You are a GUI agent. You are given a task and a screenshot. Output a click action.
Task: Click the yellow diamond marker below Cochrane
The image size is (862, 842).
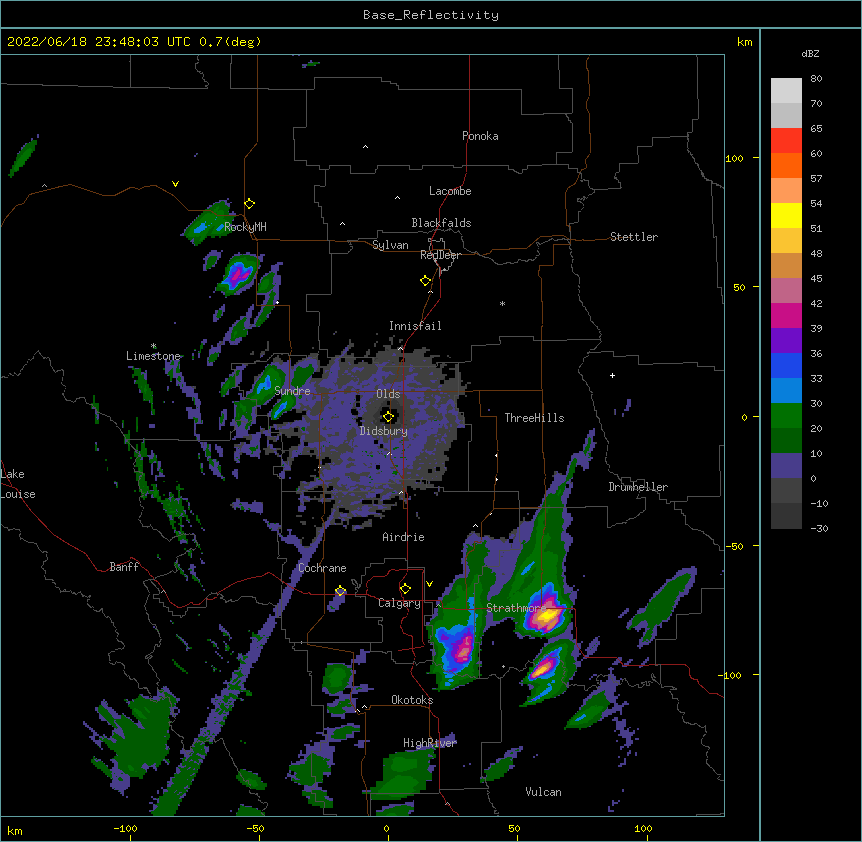(x=340, y=591)
